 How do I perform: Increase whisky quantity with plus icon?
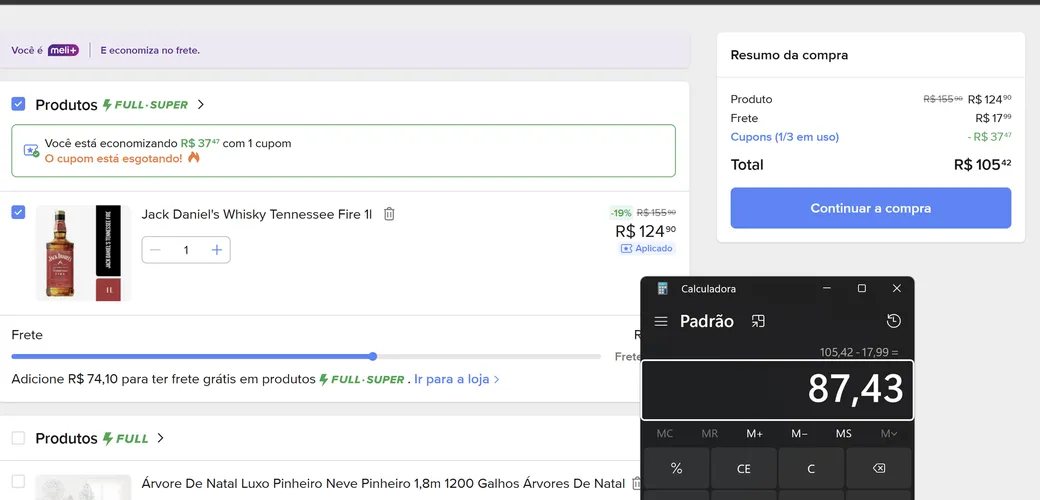pos(216,250)
